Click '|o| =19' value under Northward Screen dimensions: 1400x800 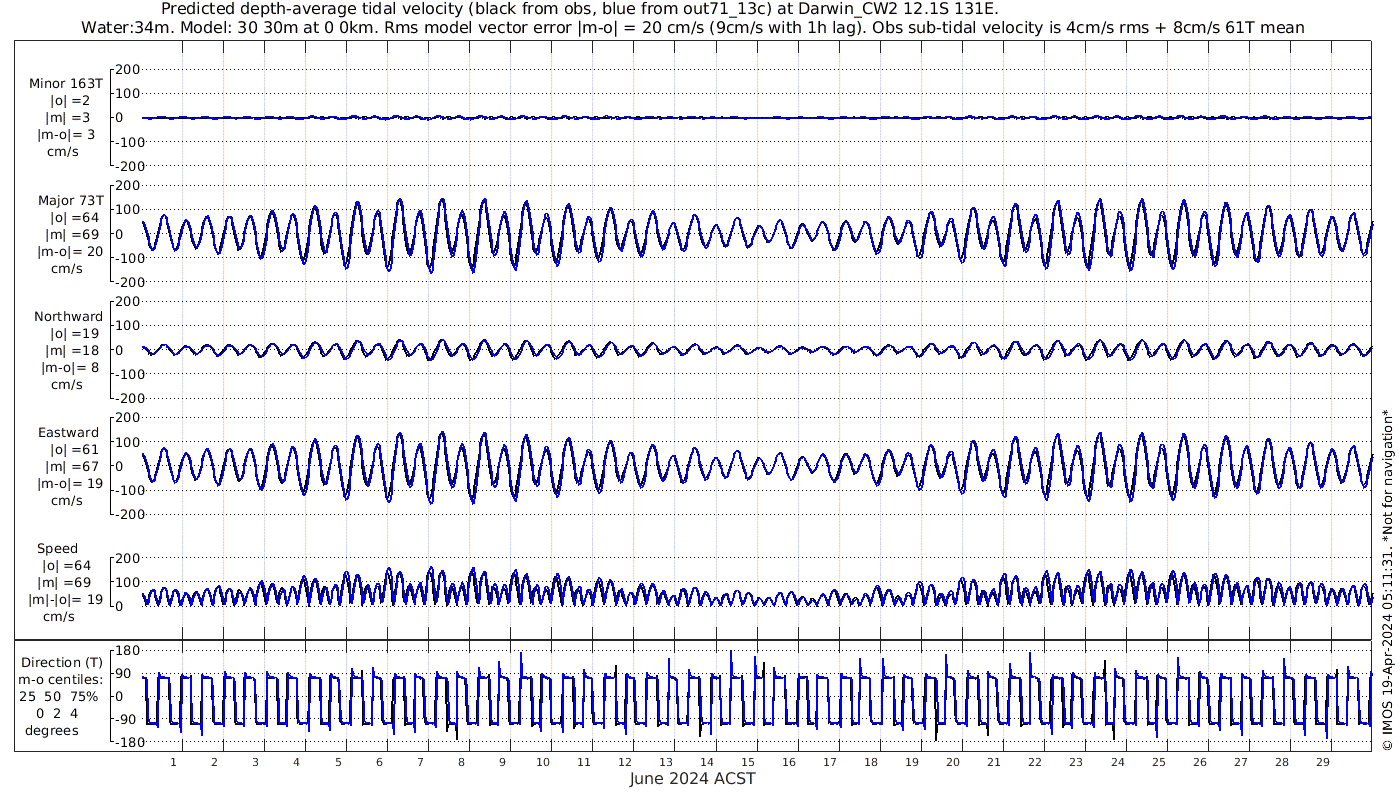pos(74,334)
